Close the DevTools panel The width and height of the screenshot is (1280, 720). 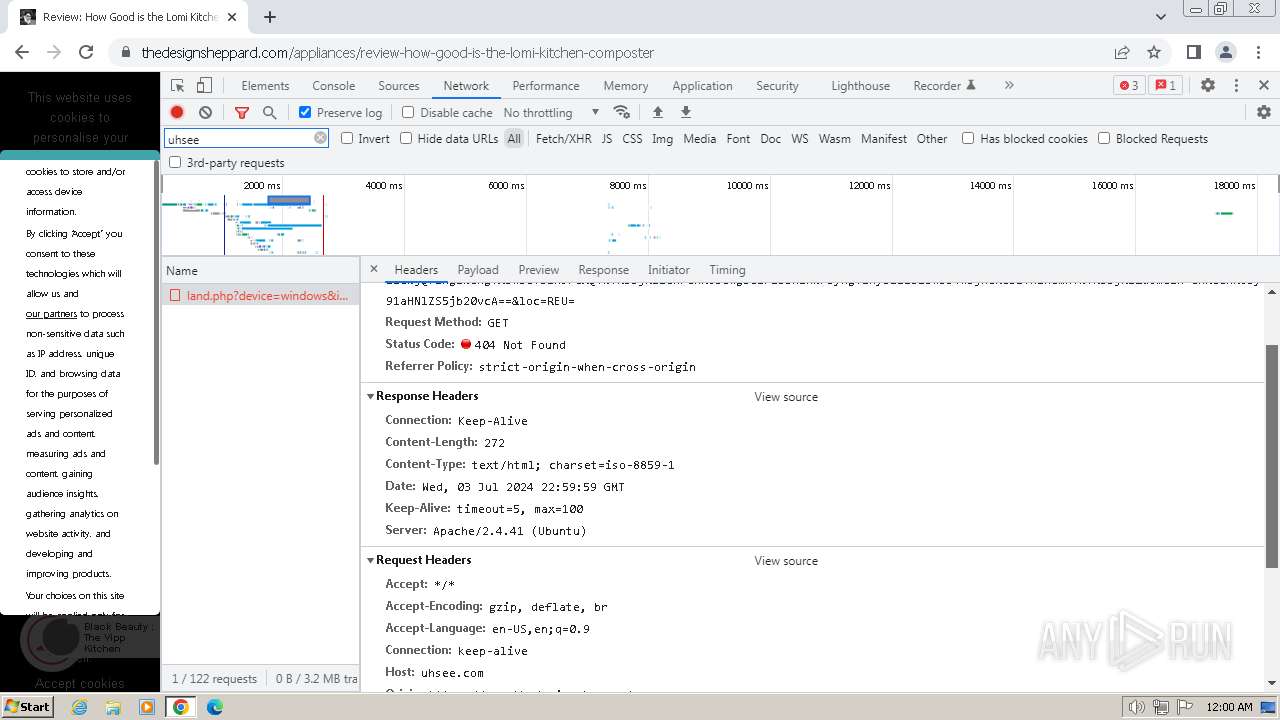coord(1264,86)
